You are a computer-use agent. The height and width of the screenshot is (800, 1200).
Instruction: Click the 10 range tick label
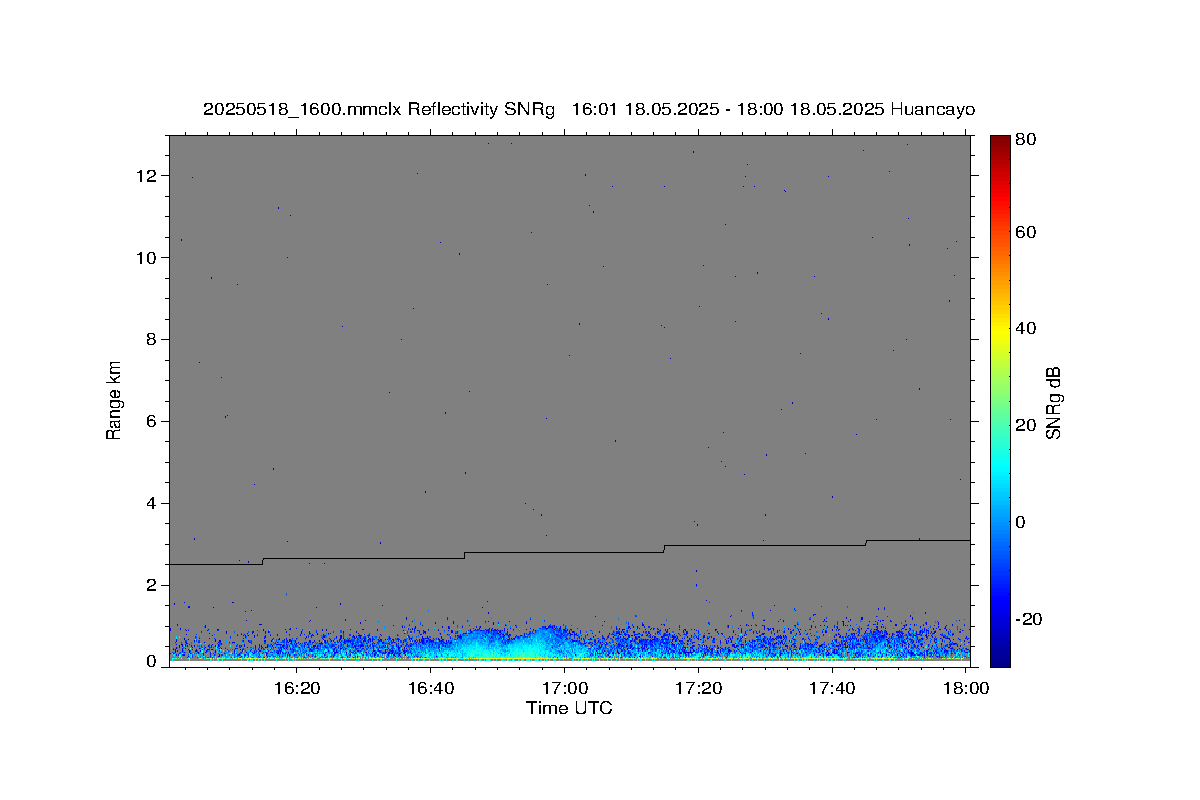coord(148,258)
